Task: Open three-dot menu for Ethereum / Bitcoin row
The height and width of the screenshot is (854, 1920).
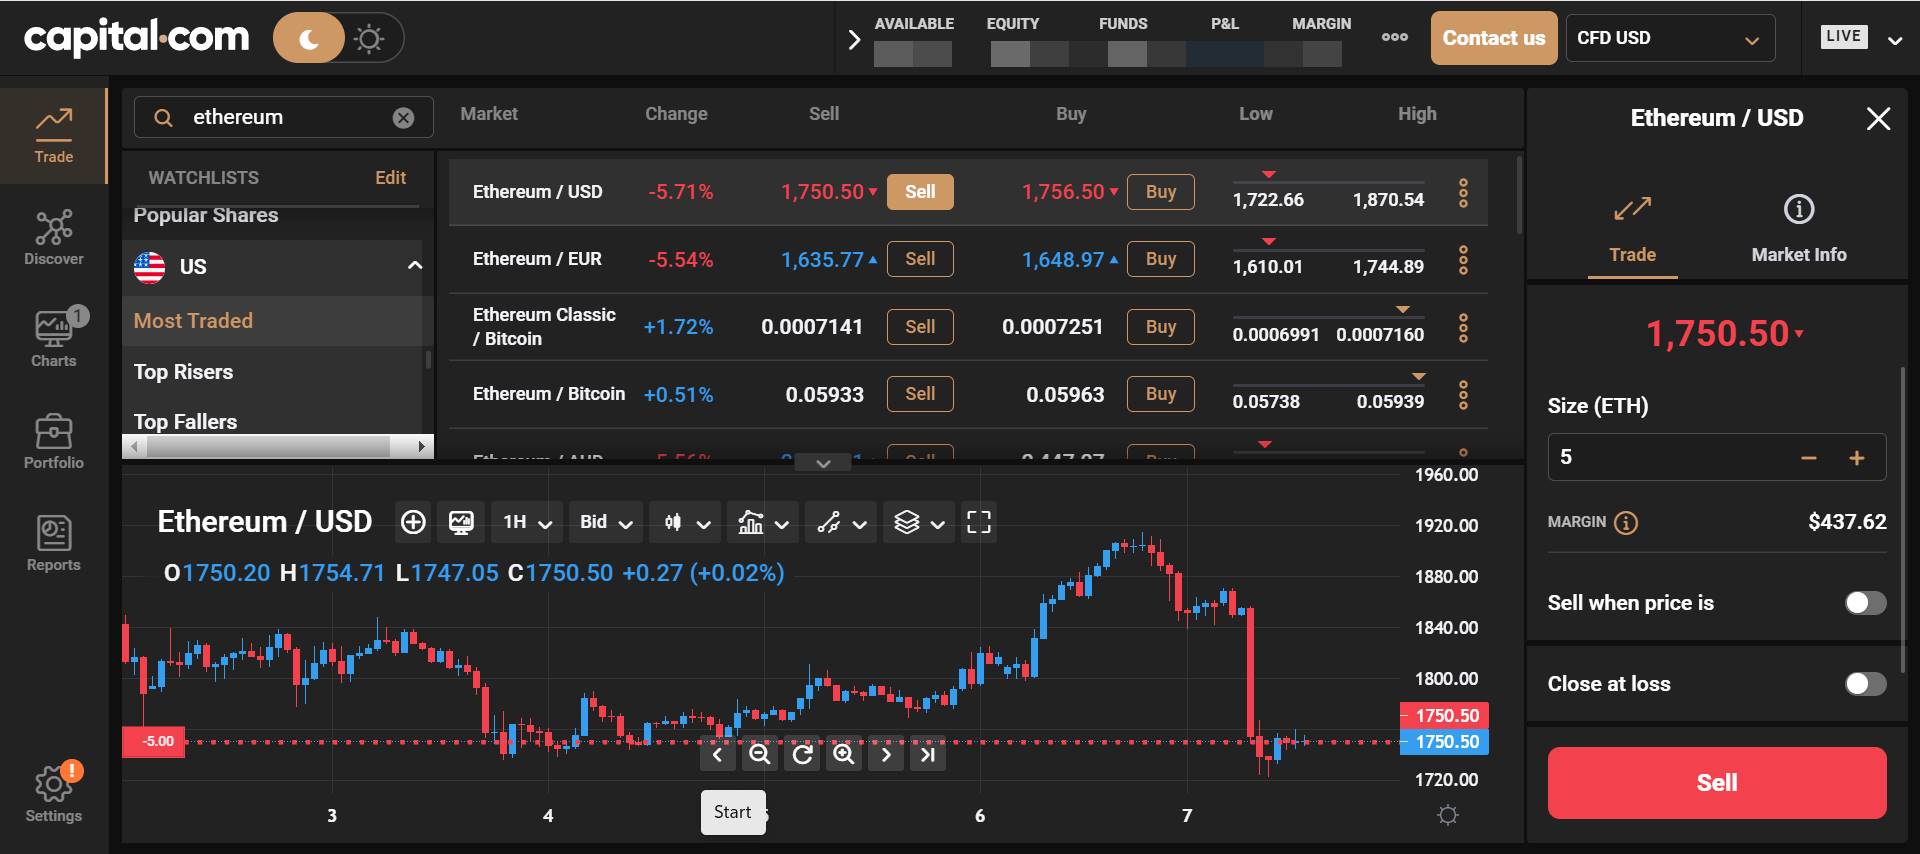Action: [x=1463, y=394]
